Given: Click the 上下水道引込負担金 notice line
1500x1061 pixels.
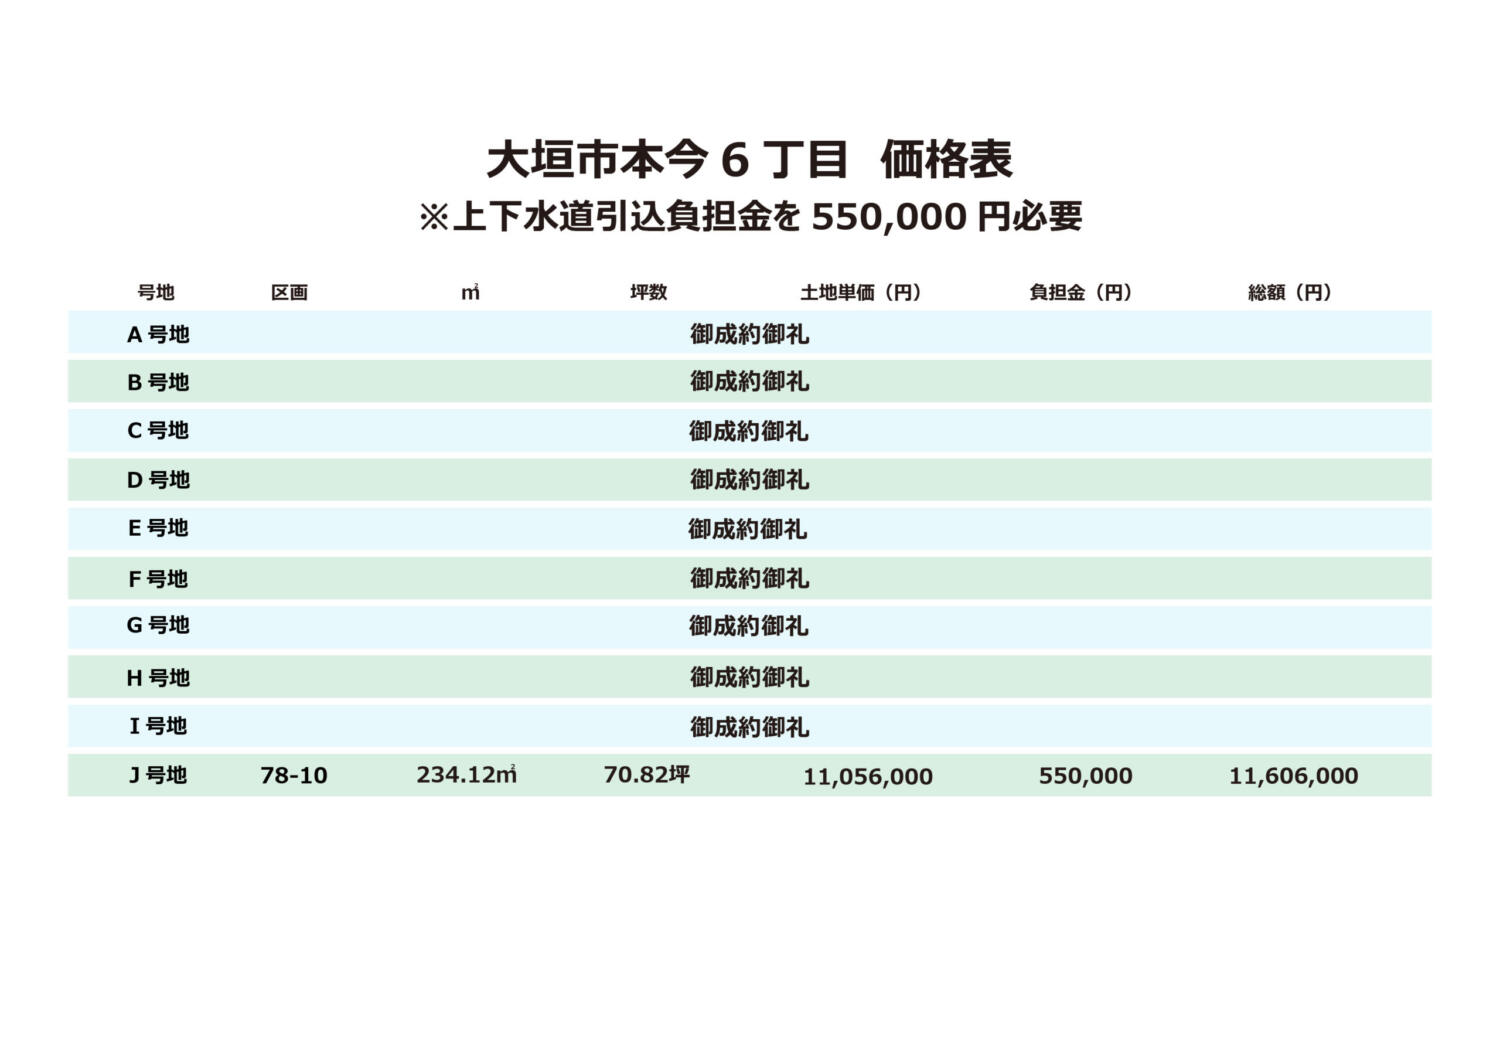Looking at the screenshot, I should [x=749, y=216].
